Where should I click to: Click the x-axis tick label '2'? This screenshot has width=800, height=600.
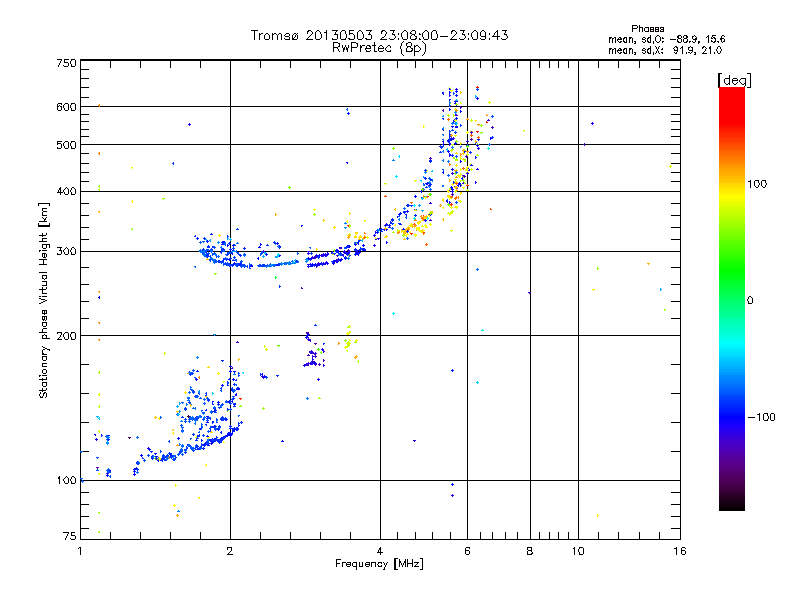tap(230, 551)
